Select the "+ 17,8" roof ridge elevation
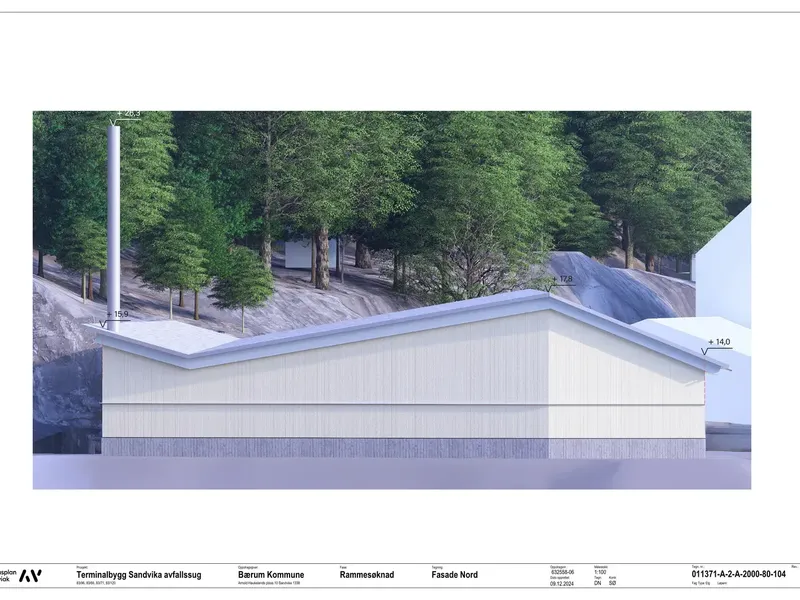Image resolution: width=800 pixels, height=600 pixels. pos(562,279)
